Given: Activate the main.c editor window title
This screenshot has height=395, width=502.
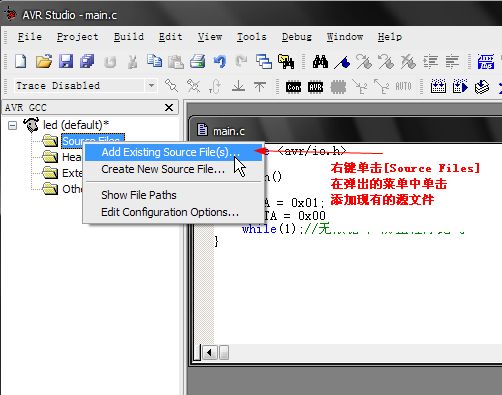Looking at the screenshot, I should pyautogui.click(x=228, y=131).
